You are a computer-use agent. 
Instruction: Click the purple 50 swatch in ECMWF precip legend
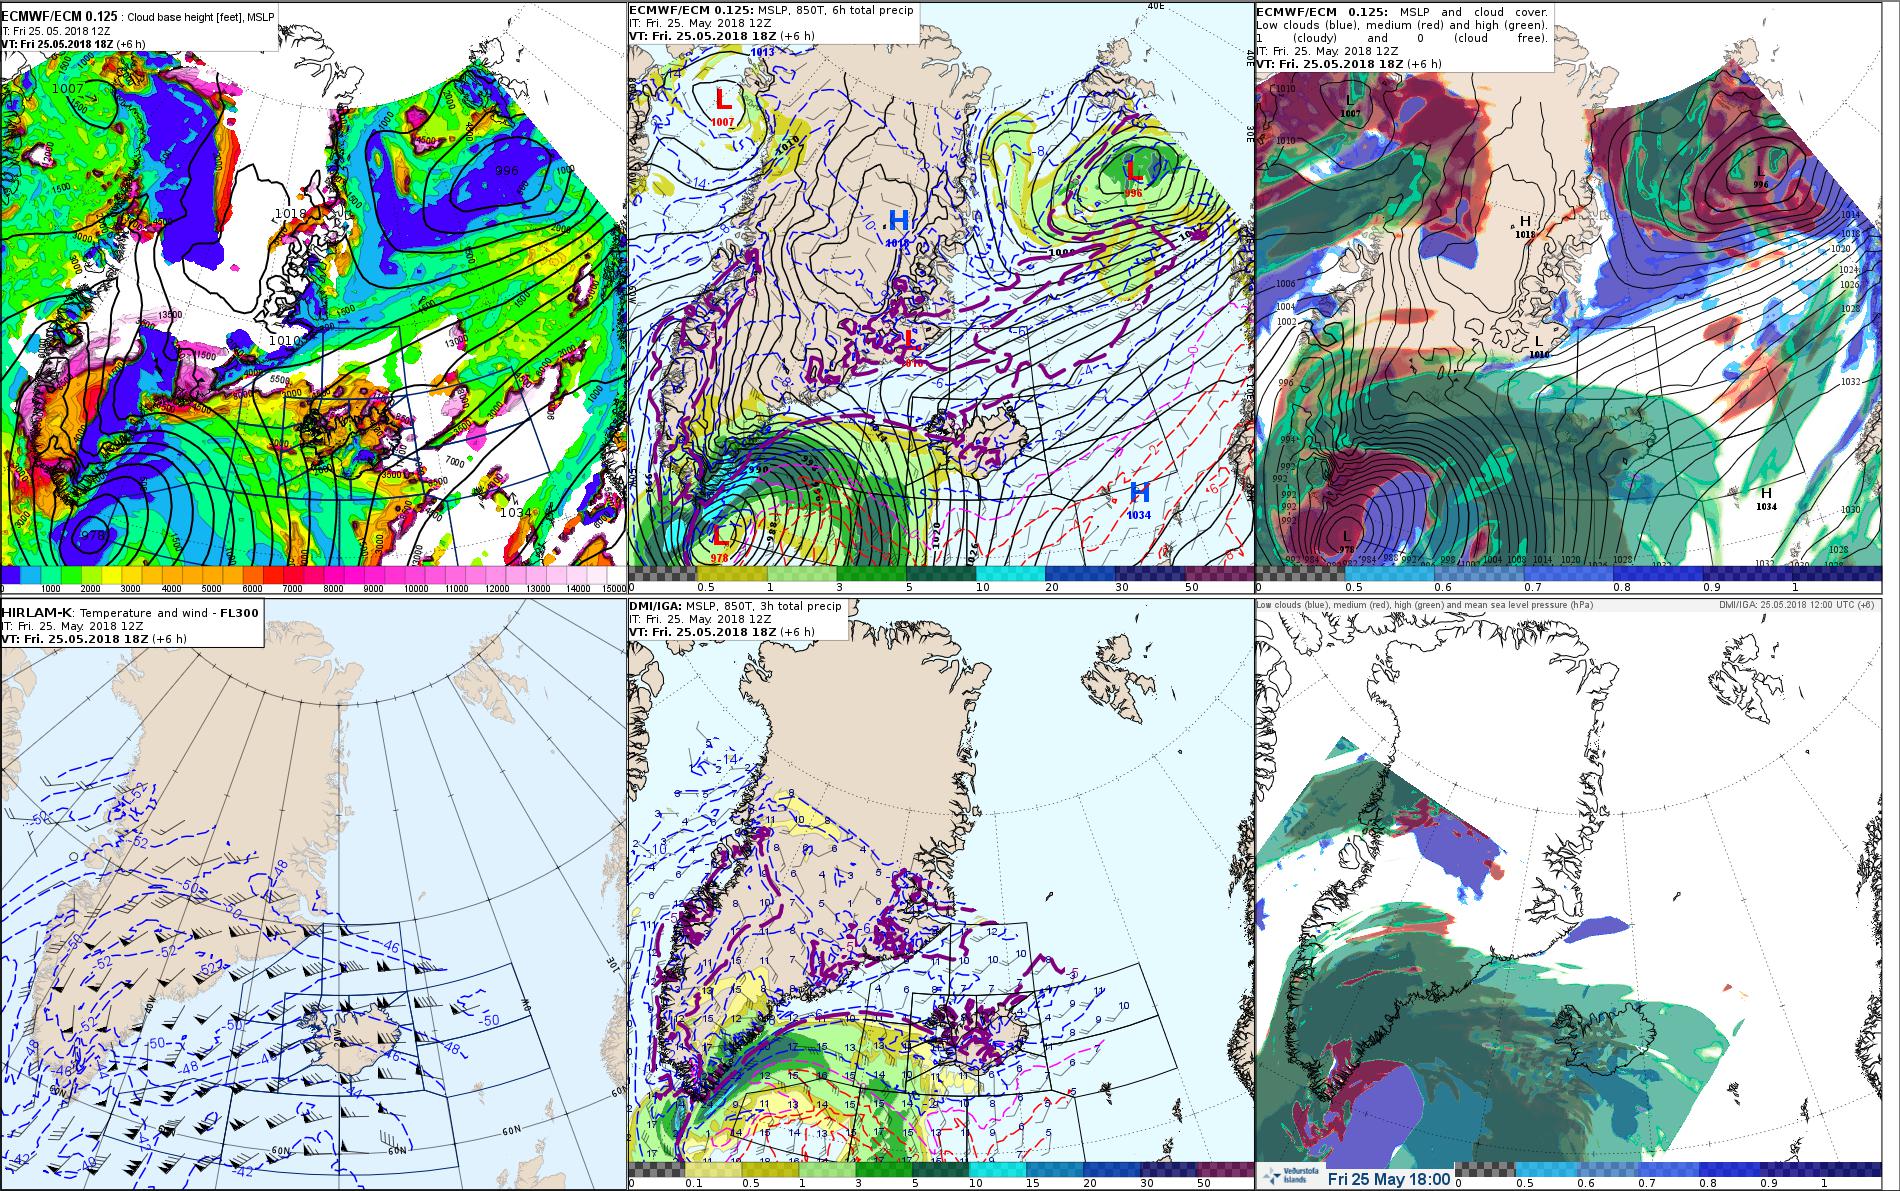point(1219,574)
